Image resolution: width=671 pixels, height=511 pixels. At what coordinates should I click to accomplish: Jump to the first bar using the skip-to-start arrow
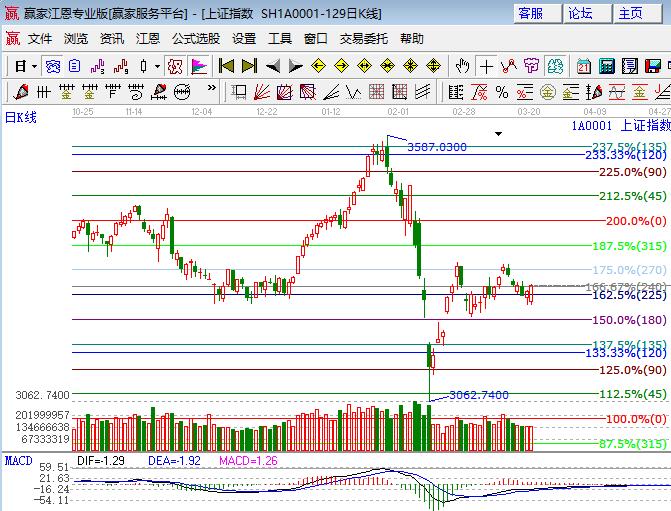[227, 66]
